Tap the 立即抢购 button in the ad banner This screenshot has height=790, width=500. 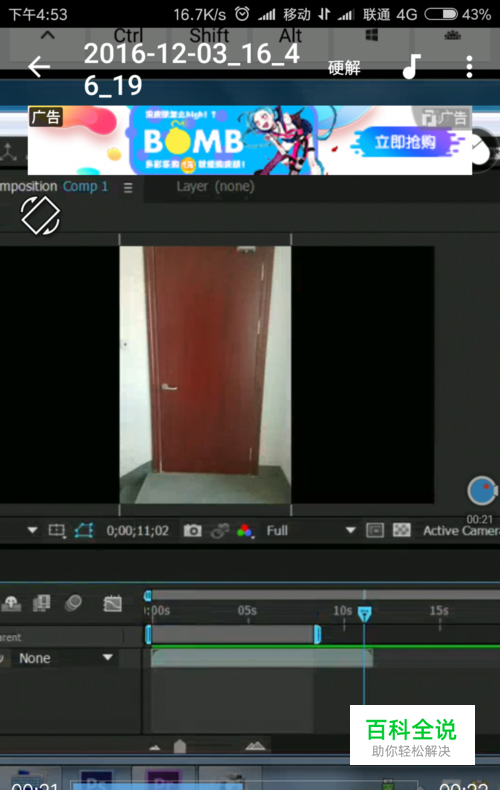coord(405,143)
